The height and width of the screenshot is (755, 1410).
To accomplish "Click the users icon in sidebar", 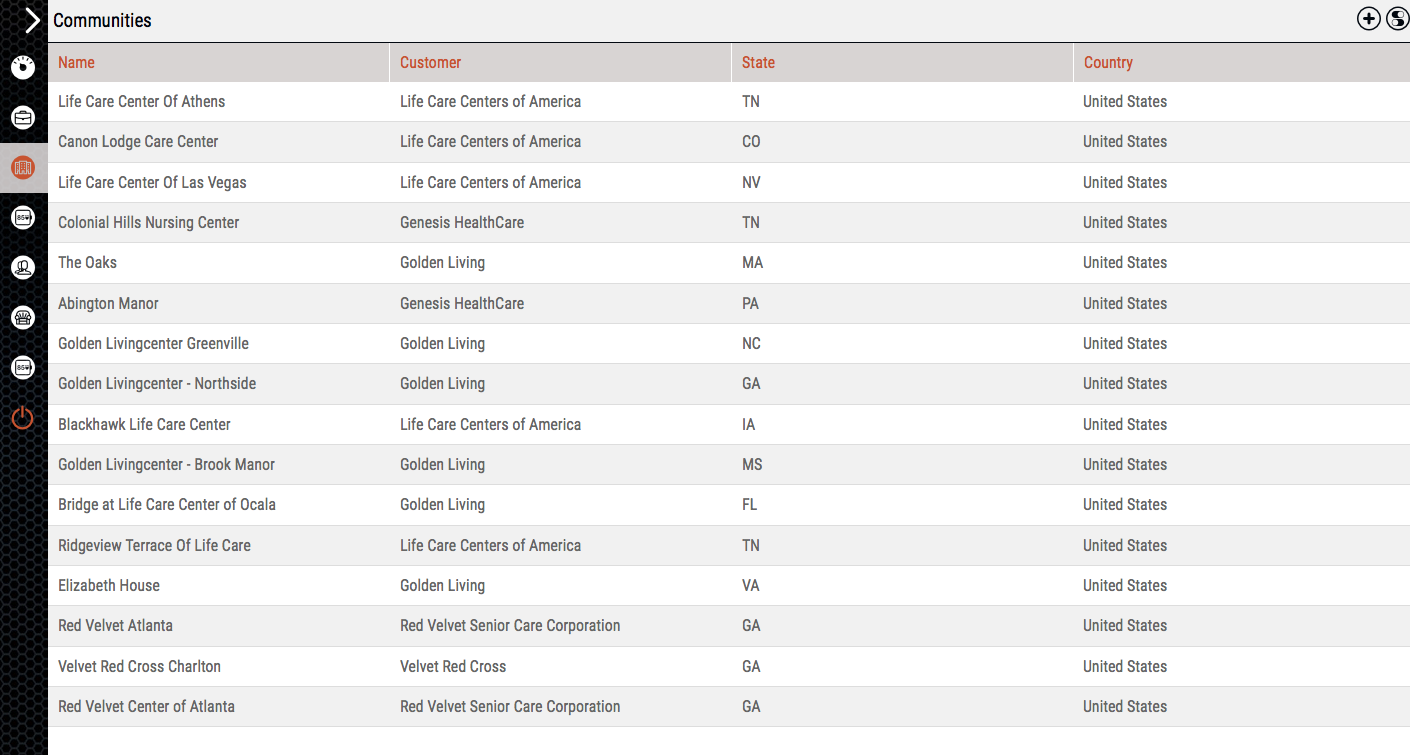I will [x=23, y=268].
